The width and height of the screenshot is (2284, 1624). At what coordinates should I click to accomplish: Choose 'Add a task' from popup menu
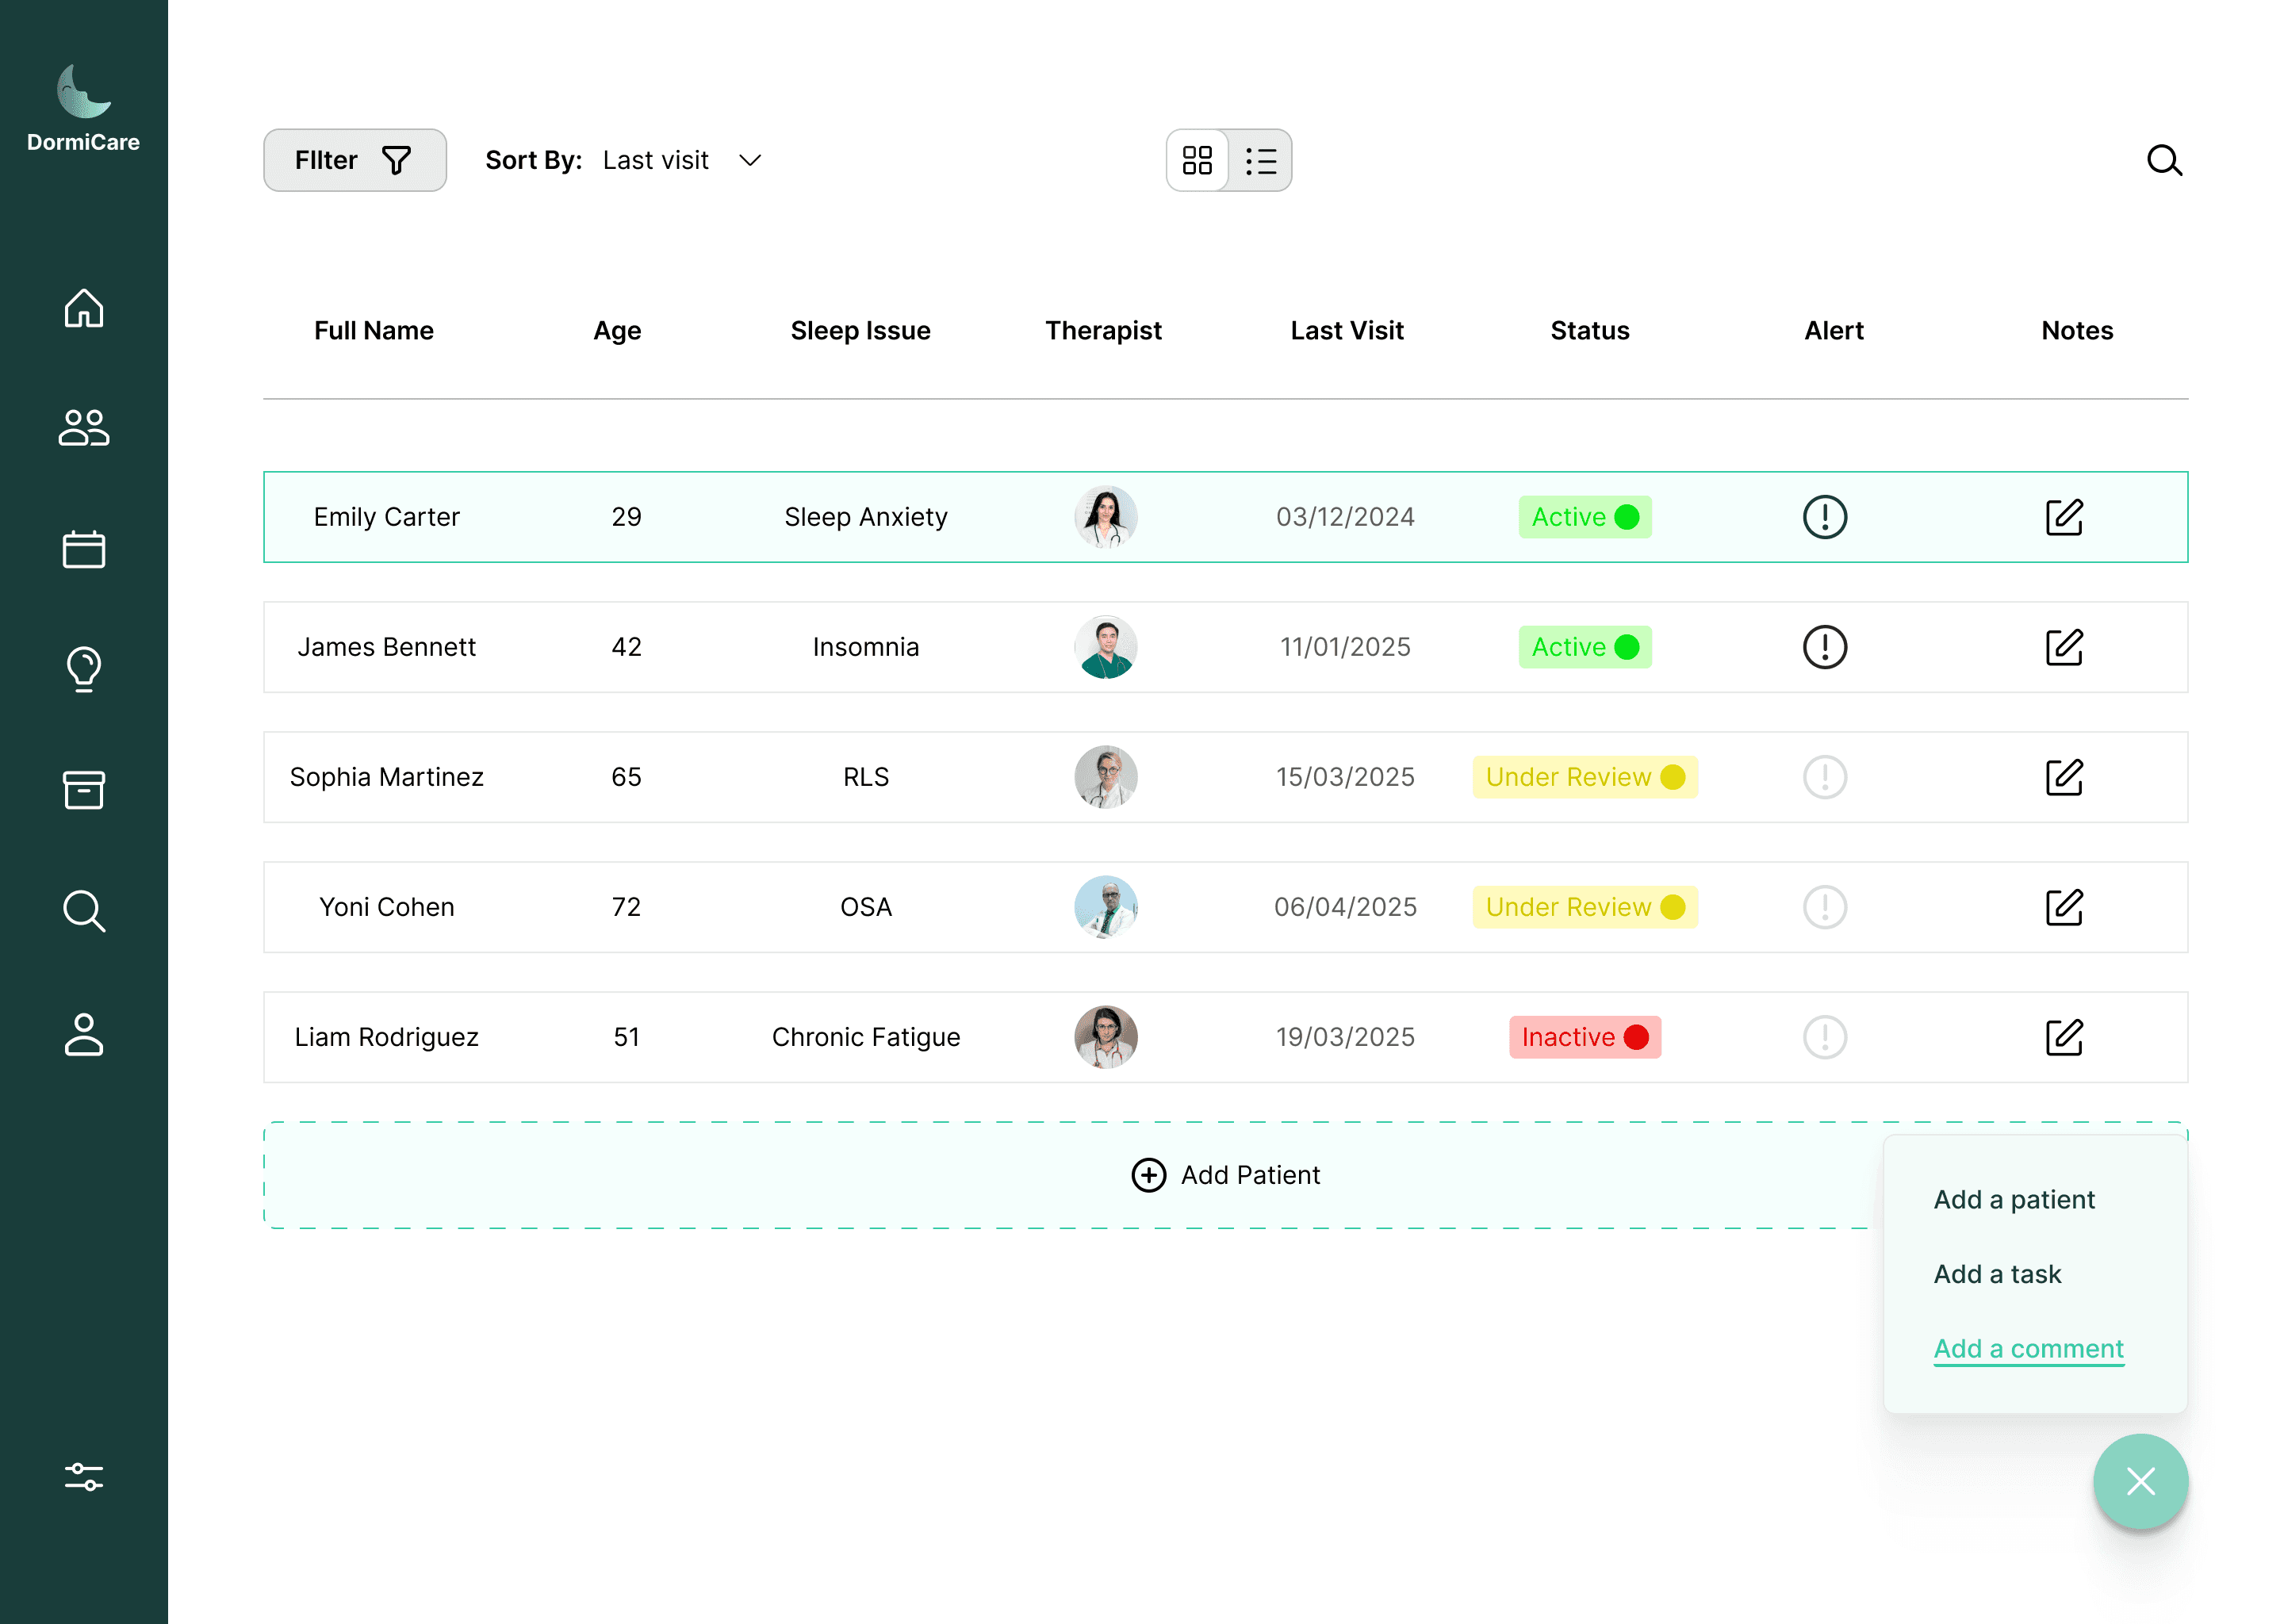[x=1997, y=1274]
